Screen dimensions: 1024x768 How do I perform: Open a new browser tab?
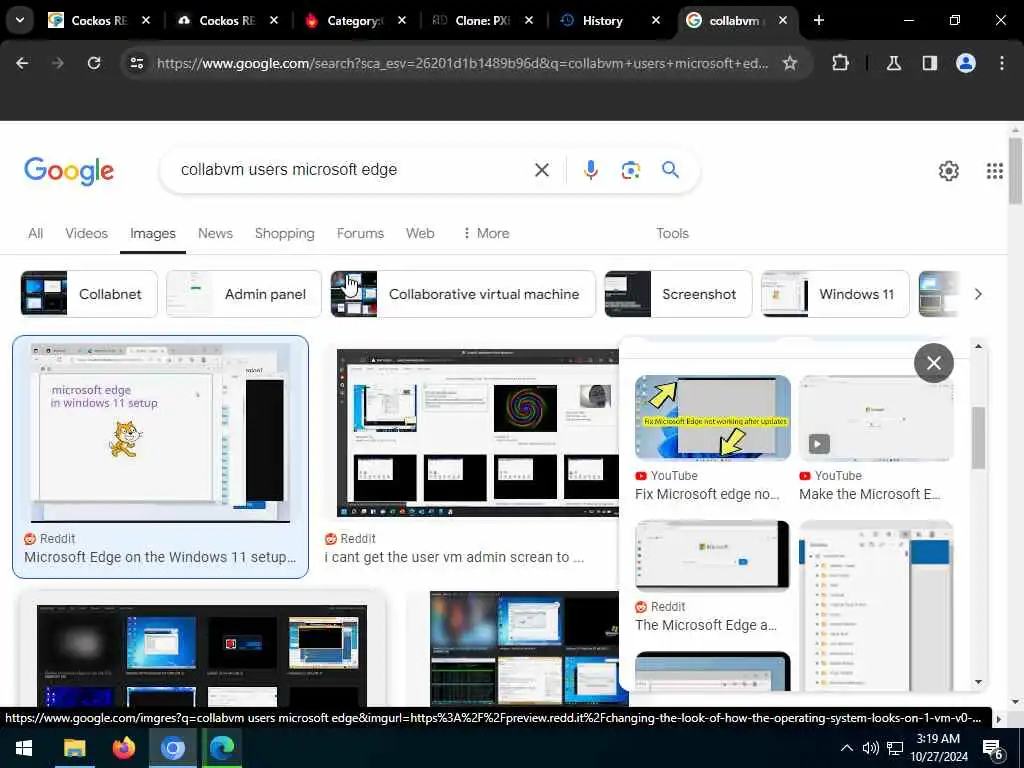tap(818, 20)
